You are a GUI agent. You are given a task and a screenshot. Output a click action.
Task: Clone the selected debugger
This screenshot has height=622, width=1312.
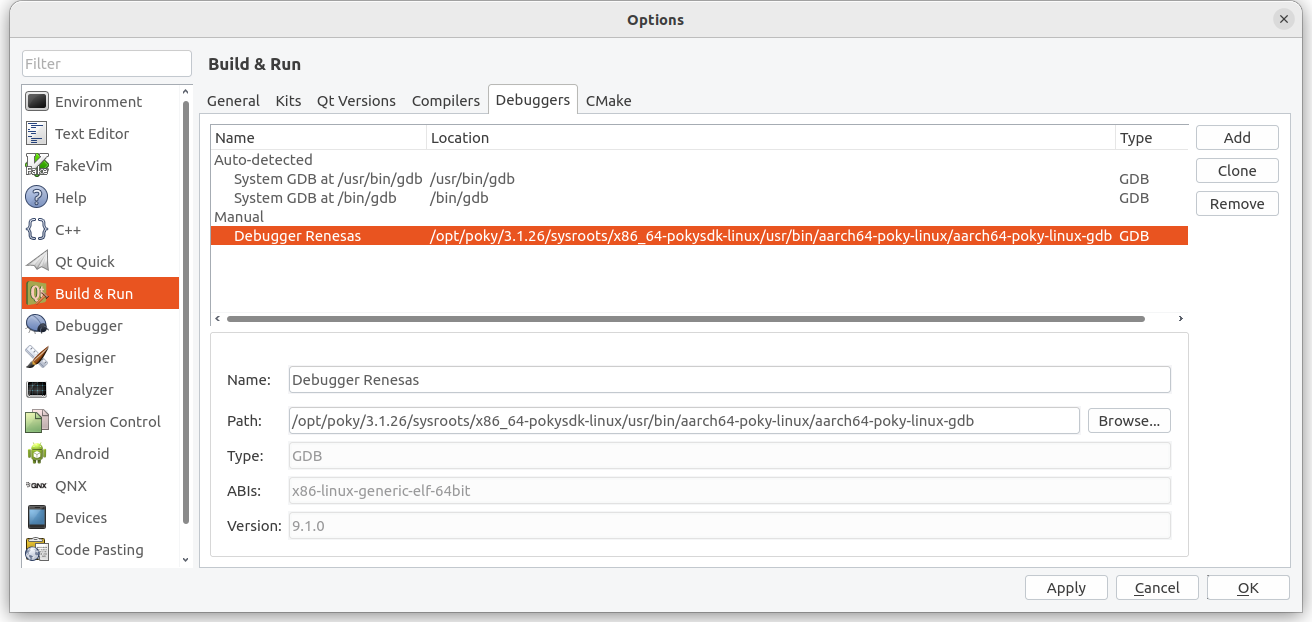click(x=1237, y=170)
